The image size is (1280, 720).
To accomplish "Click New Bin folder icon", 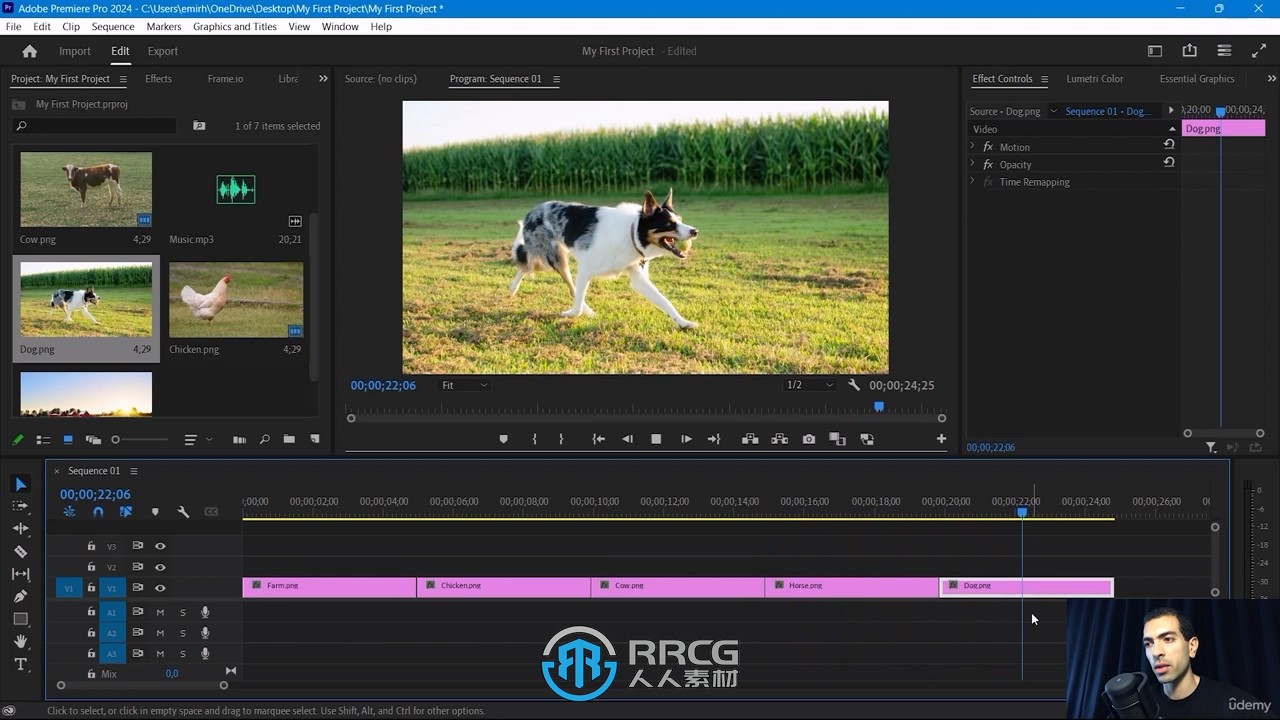I will 289,439.
